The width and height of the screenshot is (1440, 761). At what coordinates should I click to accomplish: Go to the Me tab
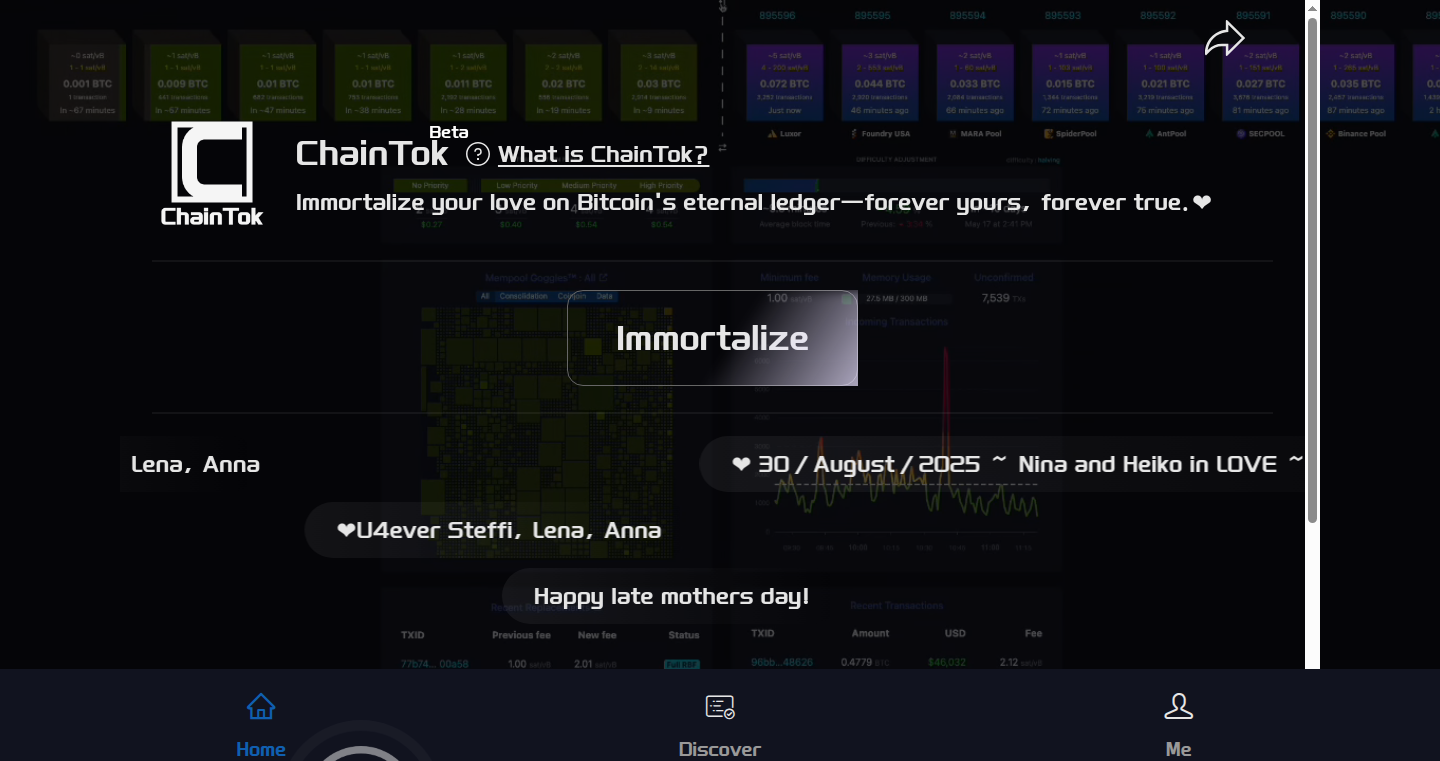tap(1178, 725)
